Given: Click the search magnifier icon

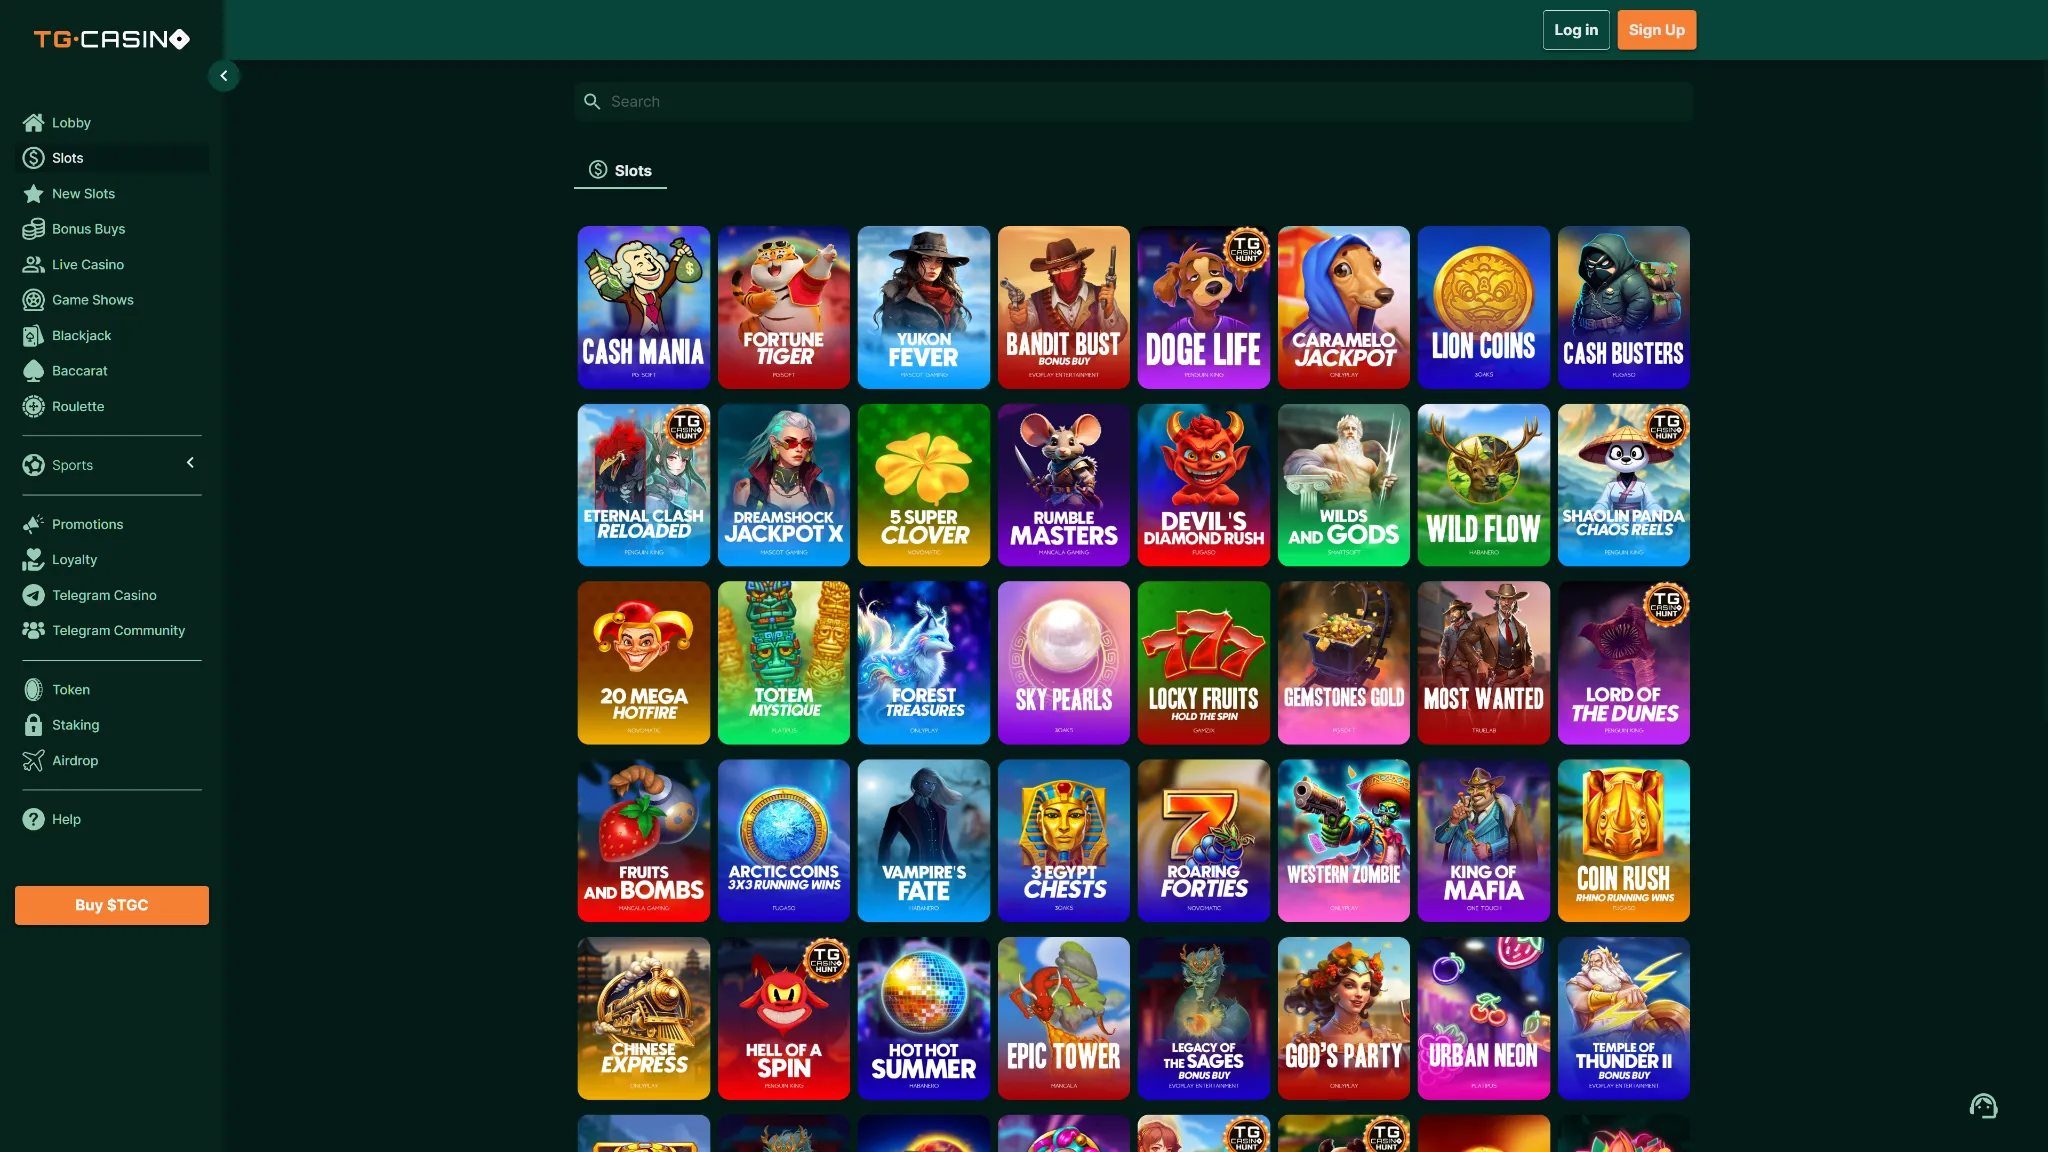Looking at the screenshot, I should tap(592, 102).
